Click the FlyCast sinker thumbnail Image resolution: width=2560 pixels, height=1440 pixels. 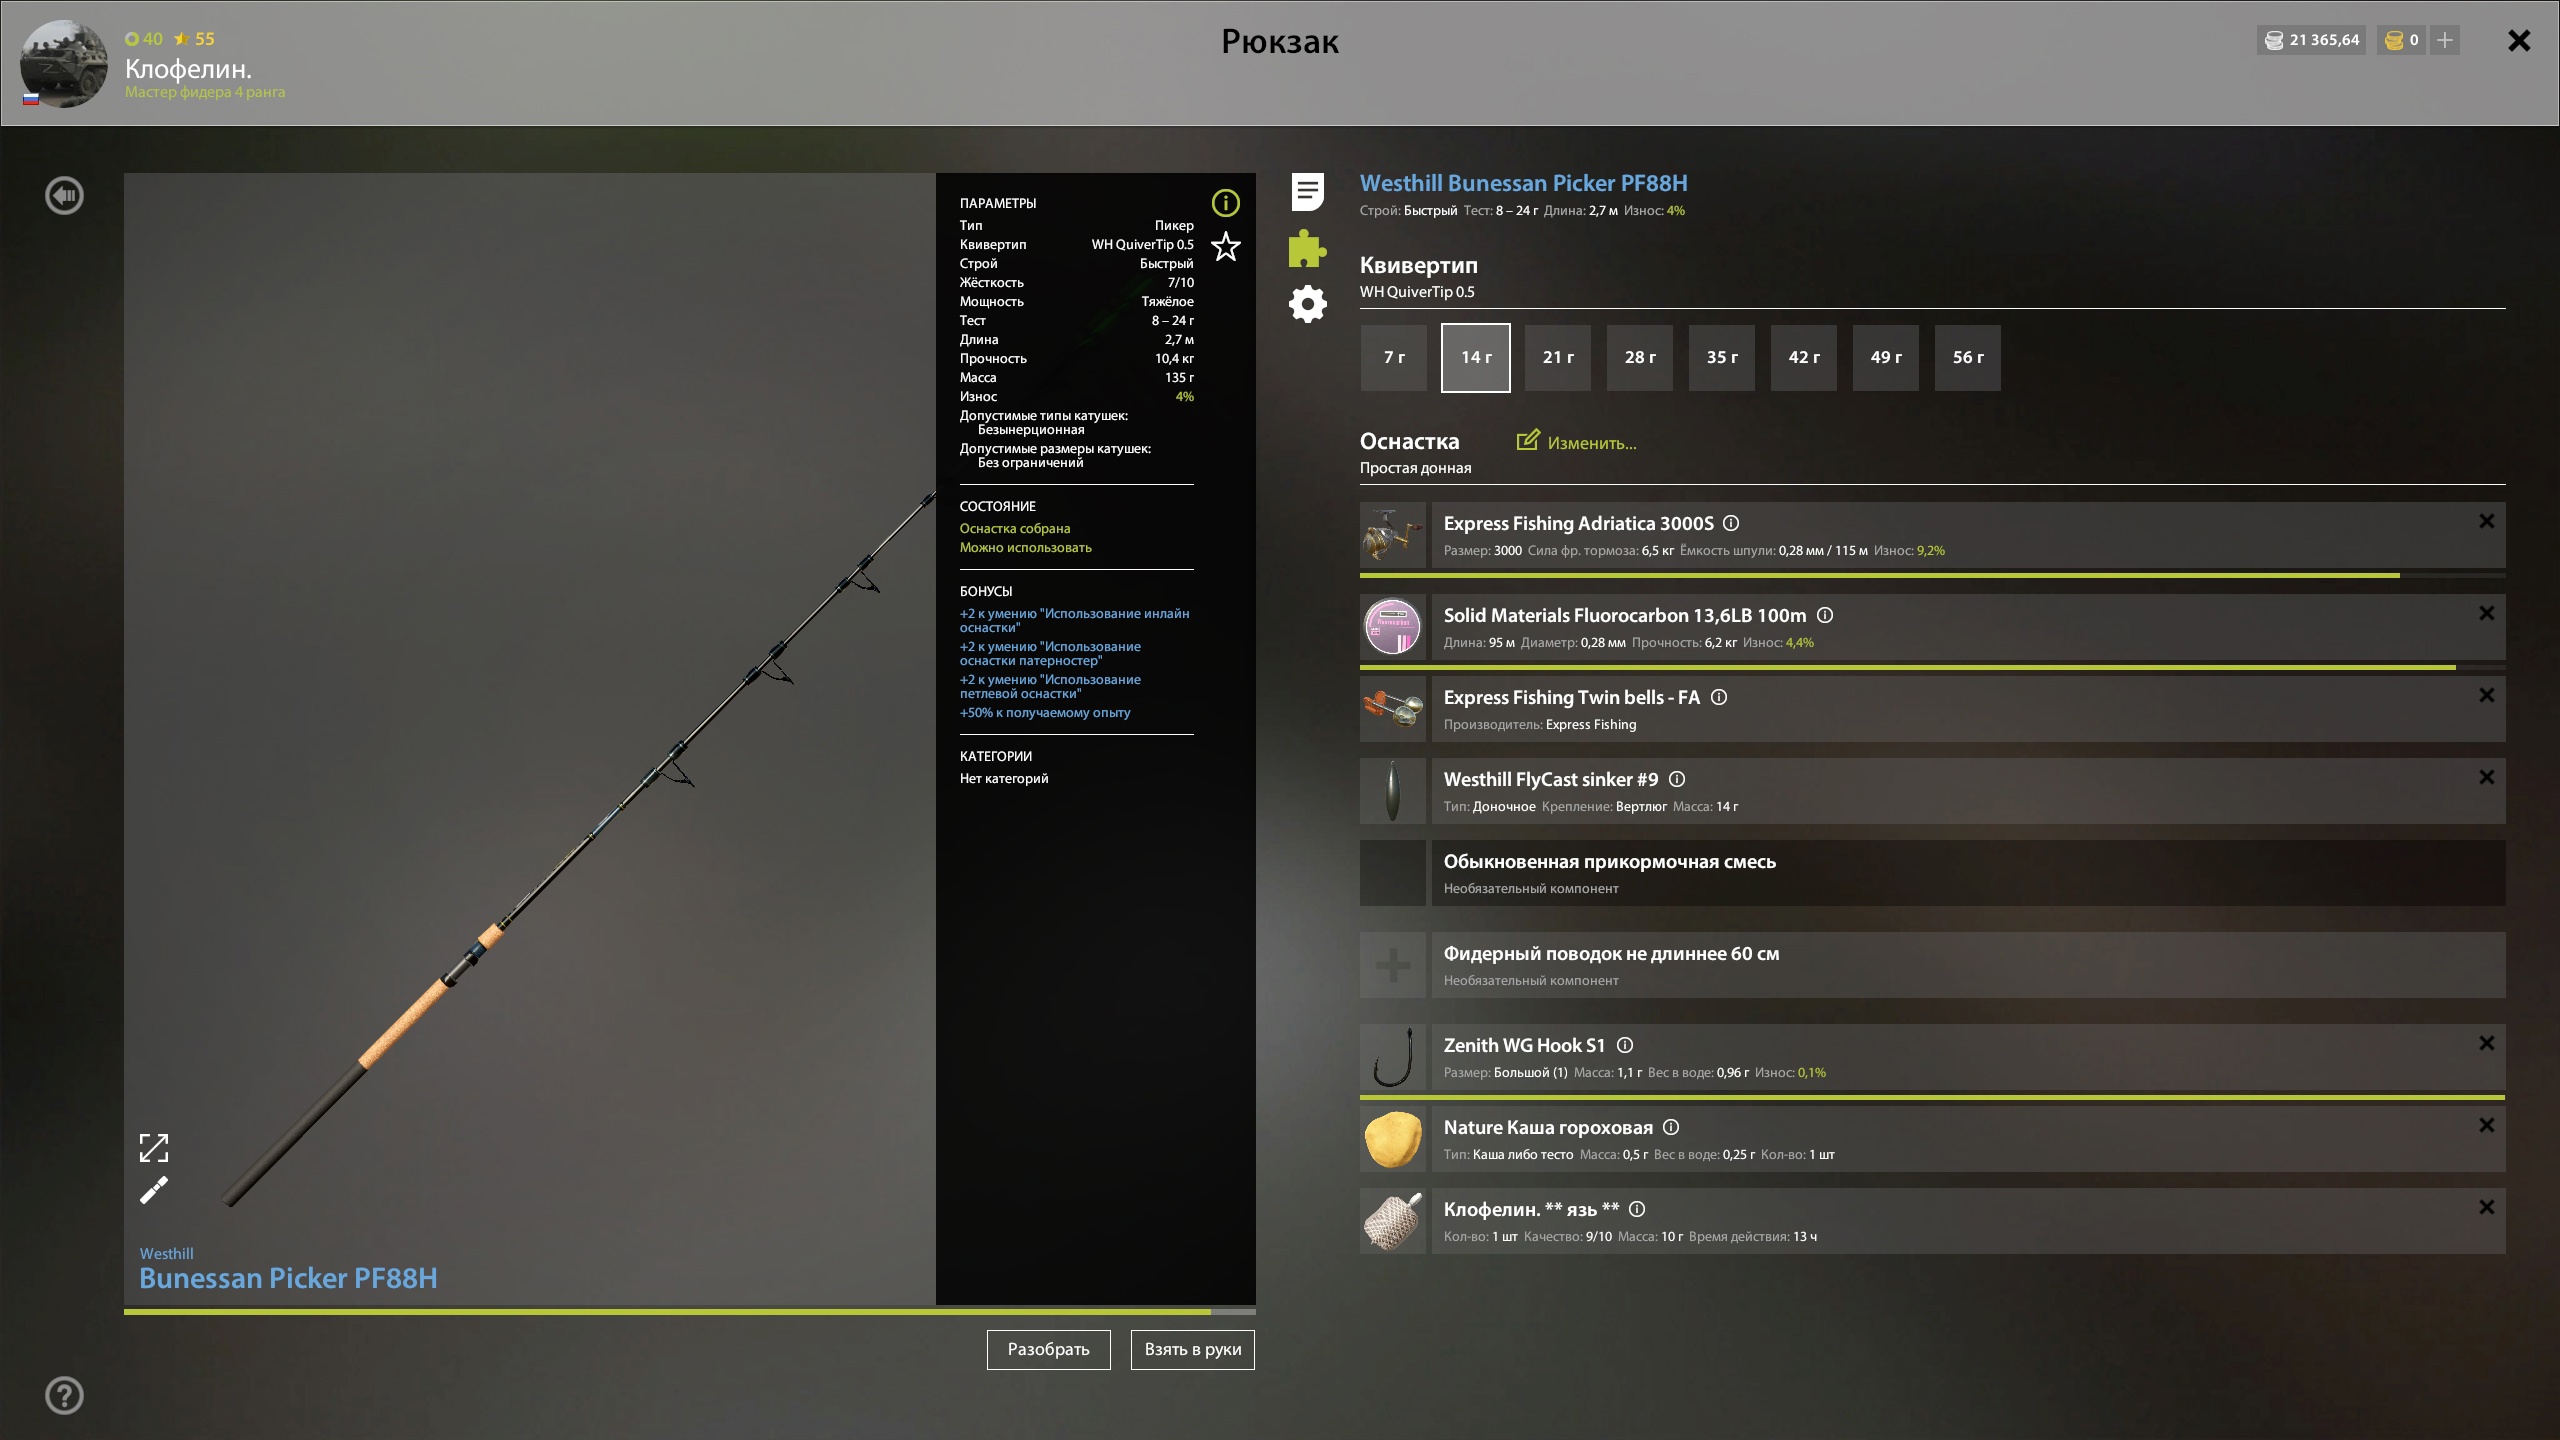click(1392, 791)
